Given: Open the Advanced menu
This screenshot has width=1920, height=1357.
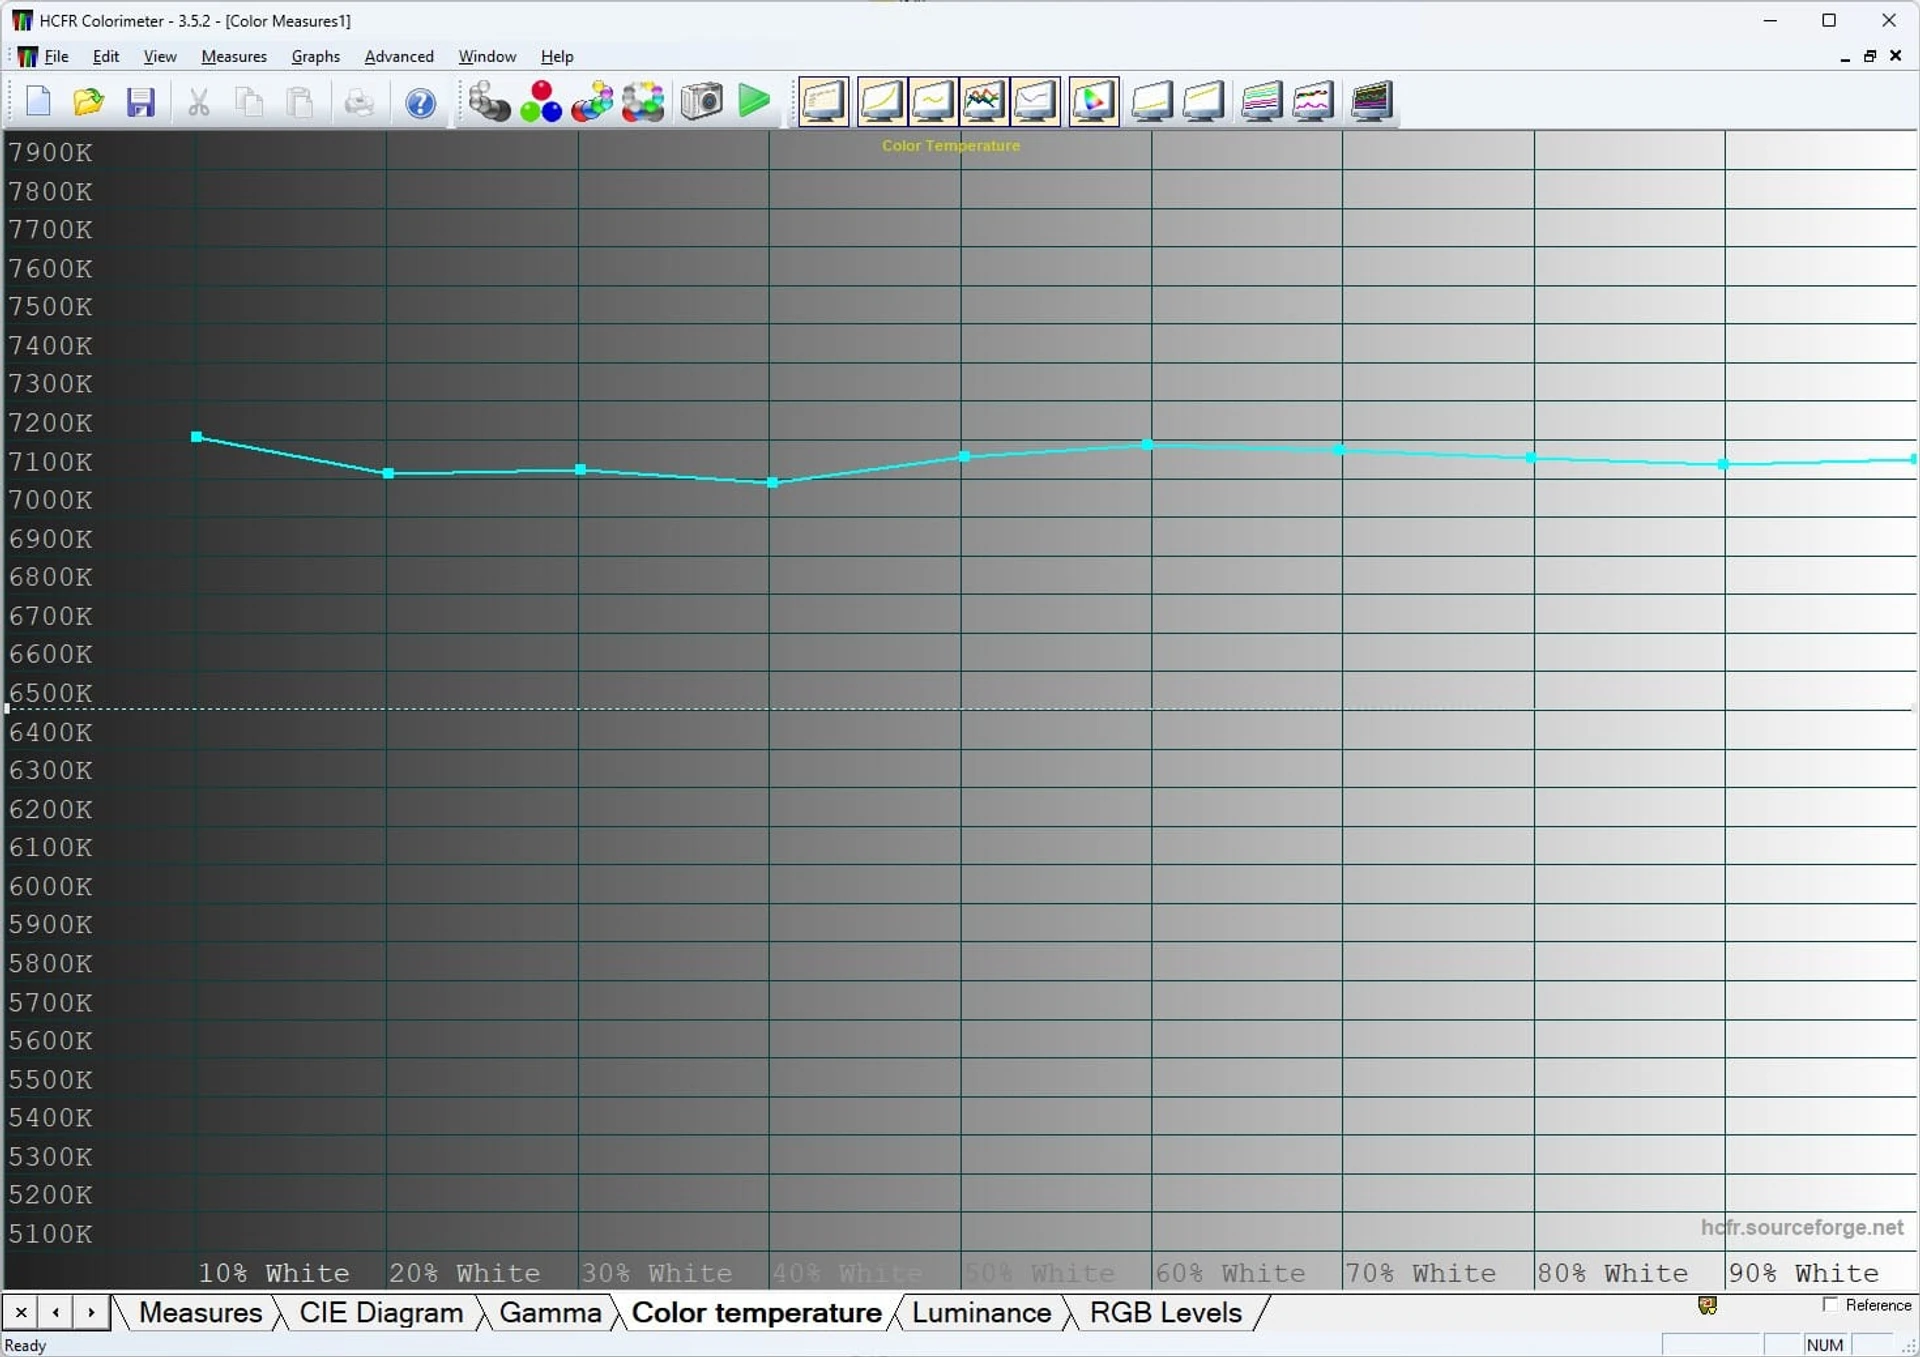Looking at the screenshot, I should coord(399,56).
